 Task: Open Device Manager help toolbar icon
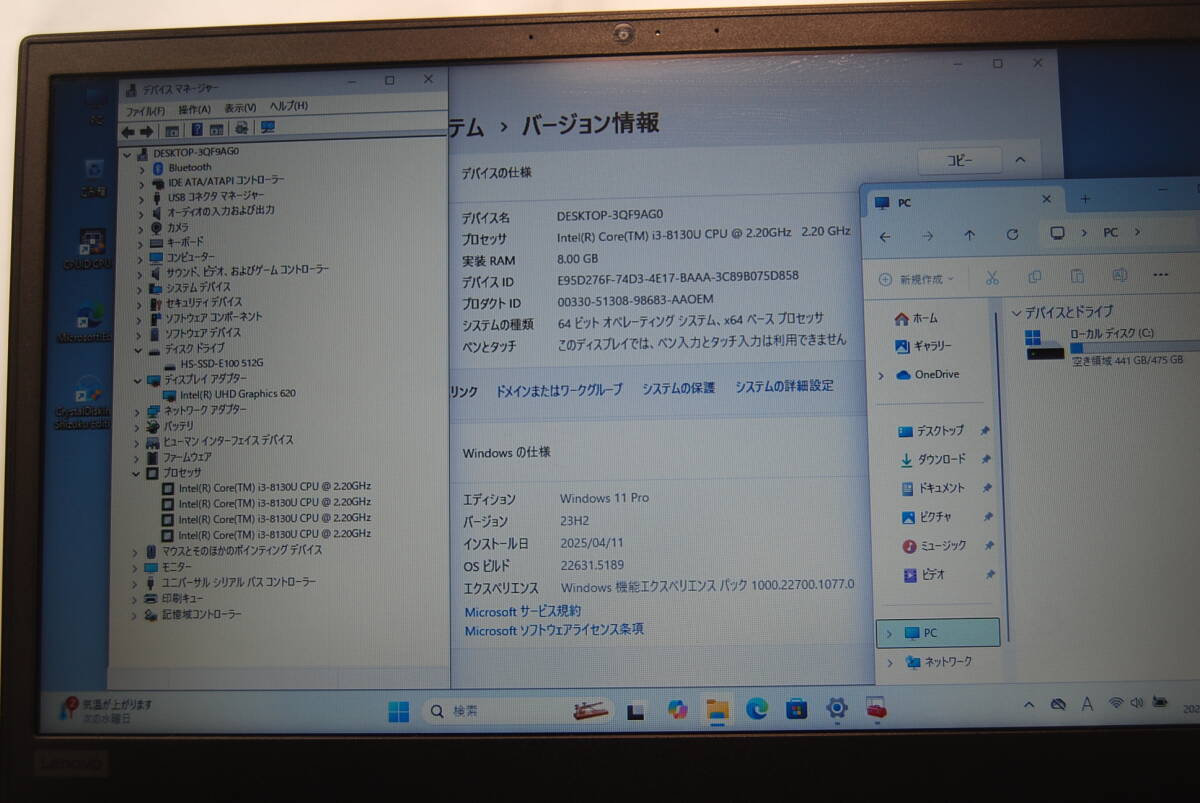[197, 130]
